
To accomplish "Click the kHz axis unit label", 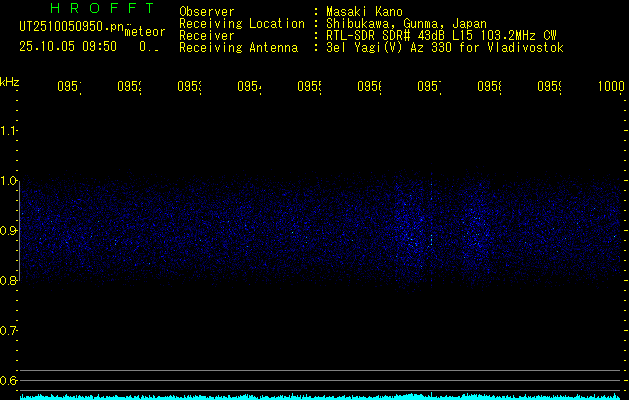I will pyautogui.click(x=9, y=82).
